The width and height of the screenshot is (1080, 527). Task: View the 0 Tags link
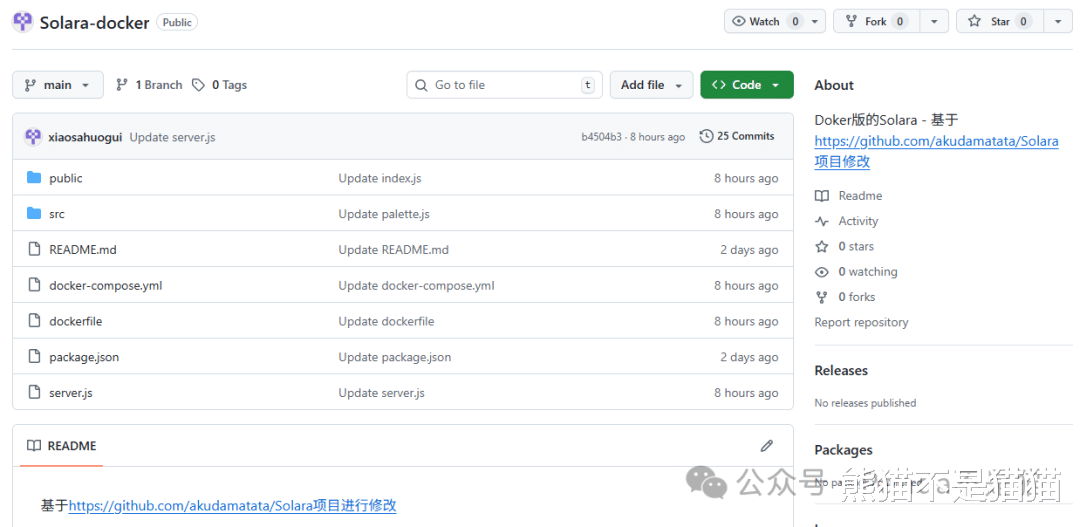click(220, 85)
